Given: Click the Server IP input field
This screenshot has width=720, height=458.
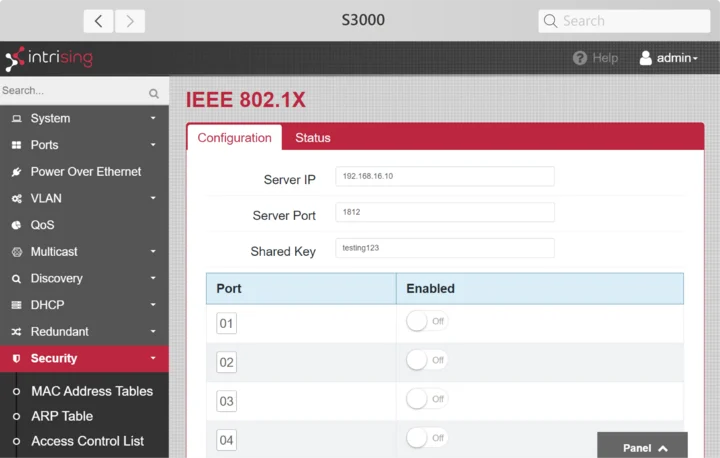Looking at the screenshot, I should click(x=445, y=176).
